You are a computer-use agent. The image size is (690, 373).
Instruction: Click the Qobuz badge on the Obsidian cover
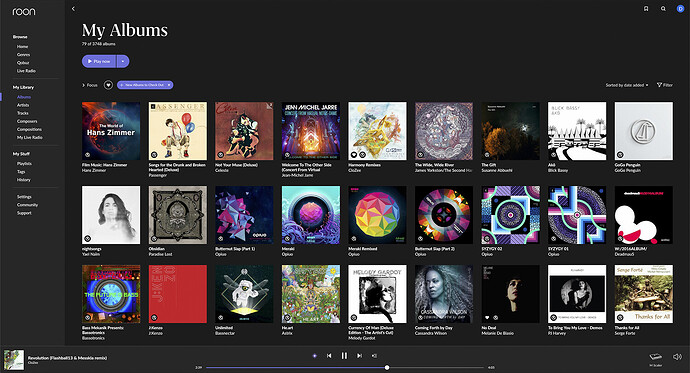(154, 239)
